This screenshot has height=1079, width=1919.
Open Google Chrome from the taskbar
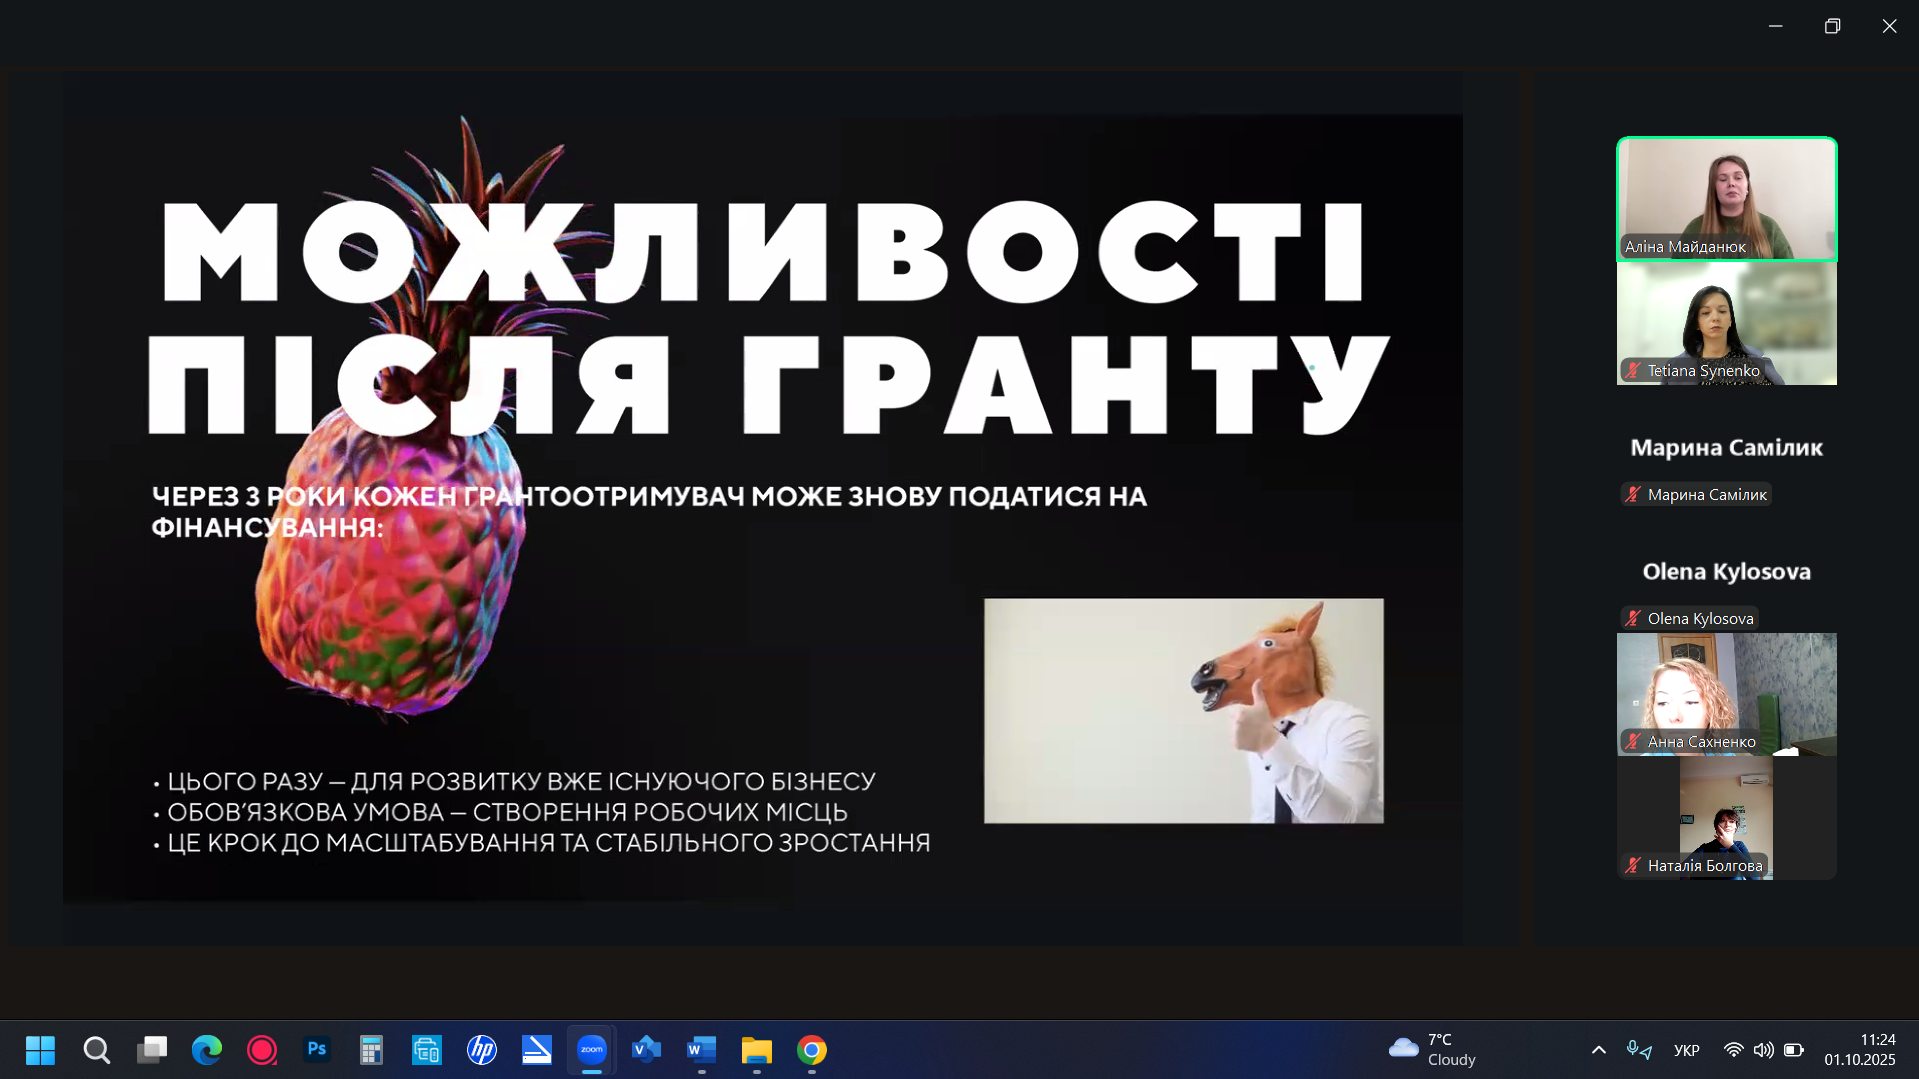point(811,1050)
